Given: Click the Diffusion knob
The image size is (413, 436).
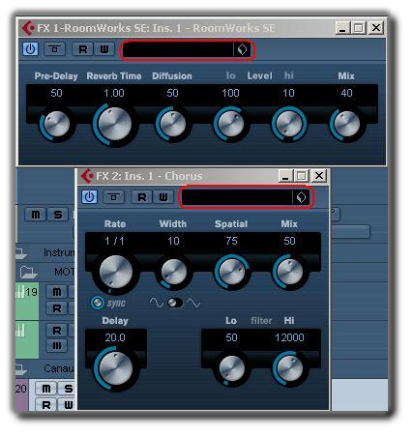Looking at the screenshot, I should click(173, 124).
